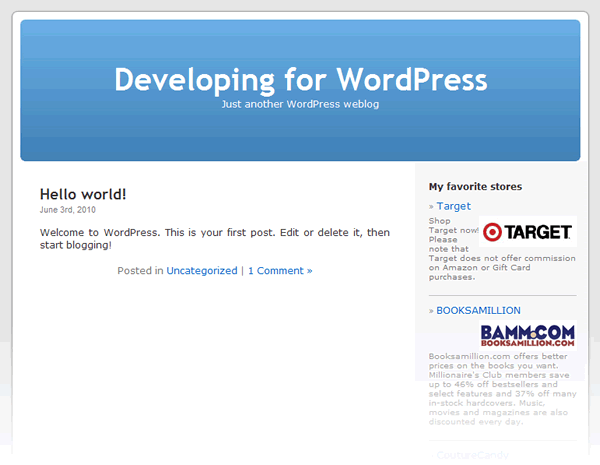Click the BAMM.COM Booksamillion logo image
The height and width of the screenshot is (465, 600).
point(528,335)
